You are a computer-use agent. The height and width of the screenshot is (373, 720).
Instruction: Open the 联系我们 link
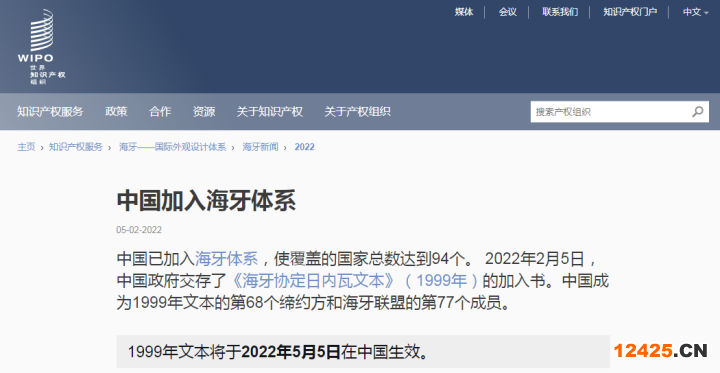560,12
